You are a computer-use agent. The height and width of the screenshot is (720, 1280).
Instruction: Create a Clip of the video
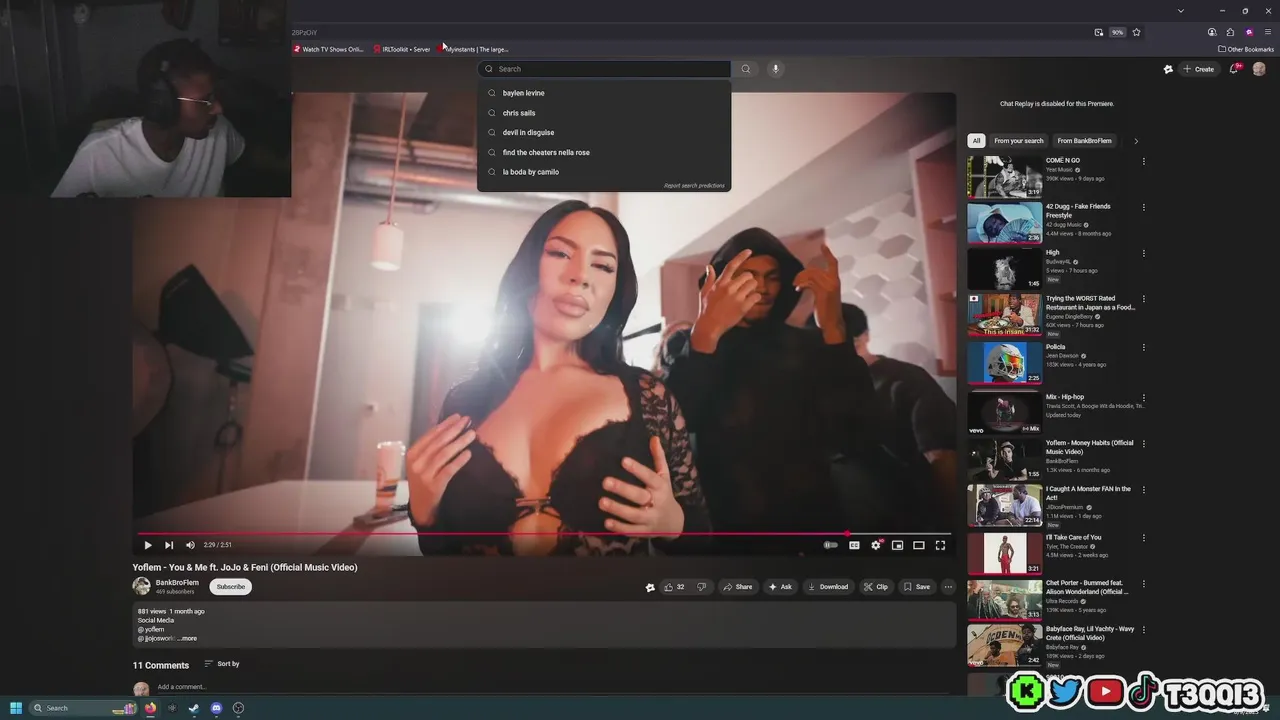point(875,587)
